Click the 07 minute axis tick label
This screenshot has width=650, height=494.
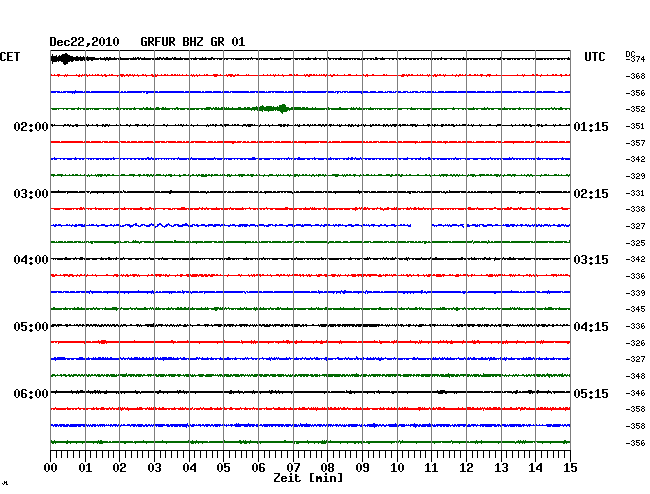click(293, 468)
